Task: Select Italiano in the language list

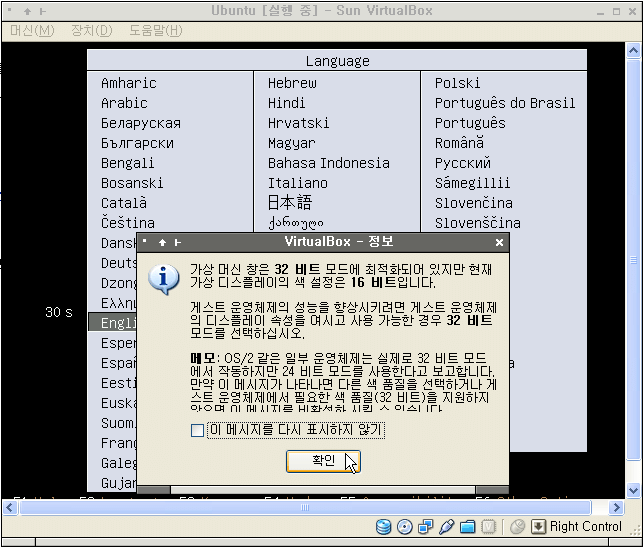Action: [x=298, y=183]
